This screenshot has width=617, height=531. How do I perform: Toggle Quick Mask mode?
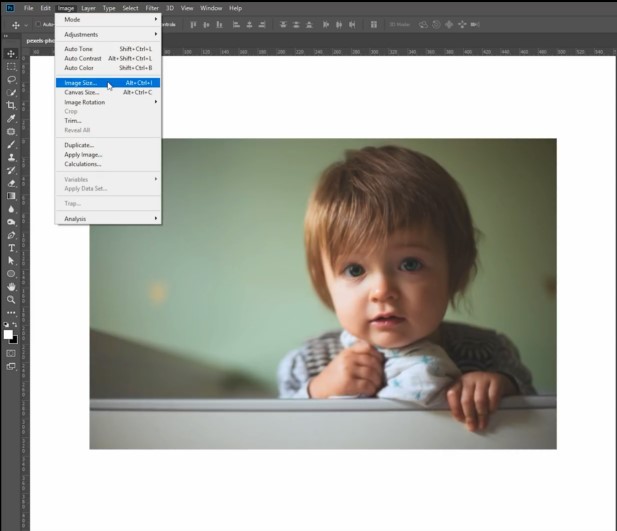click(11, 353)
